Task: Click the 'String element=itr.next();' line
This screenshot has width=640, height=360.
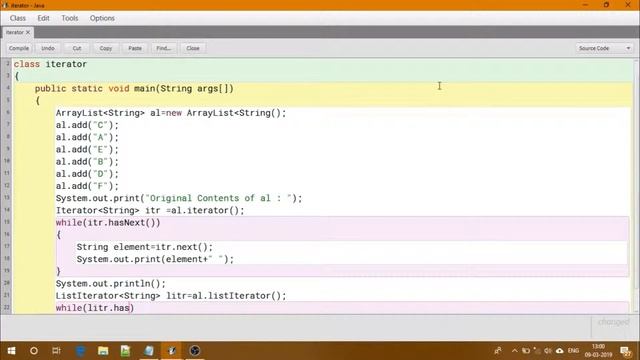Action: pos(144,247)
